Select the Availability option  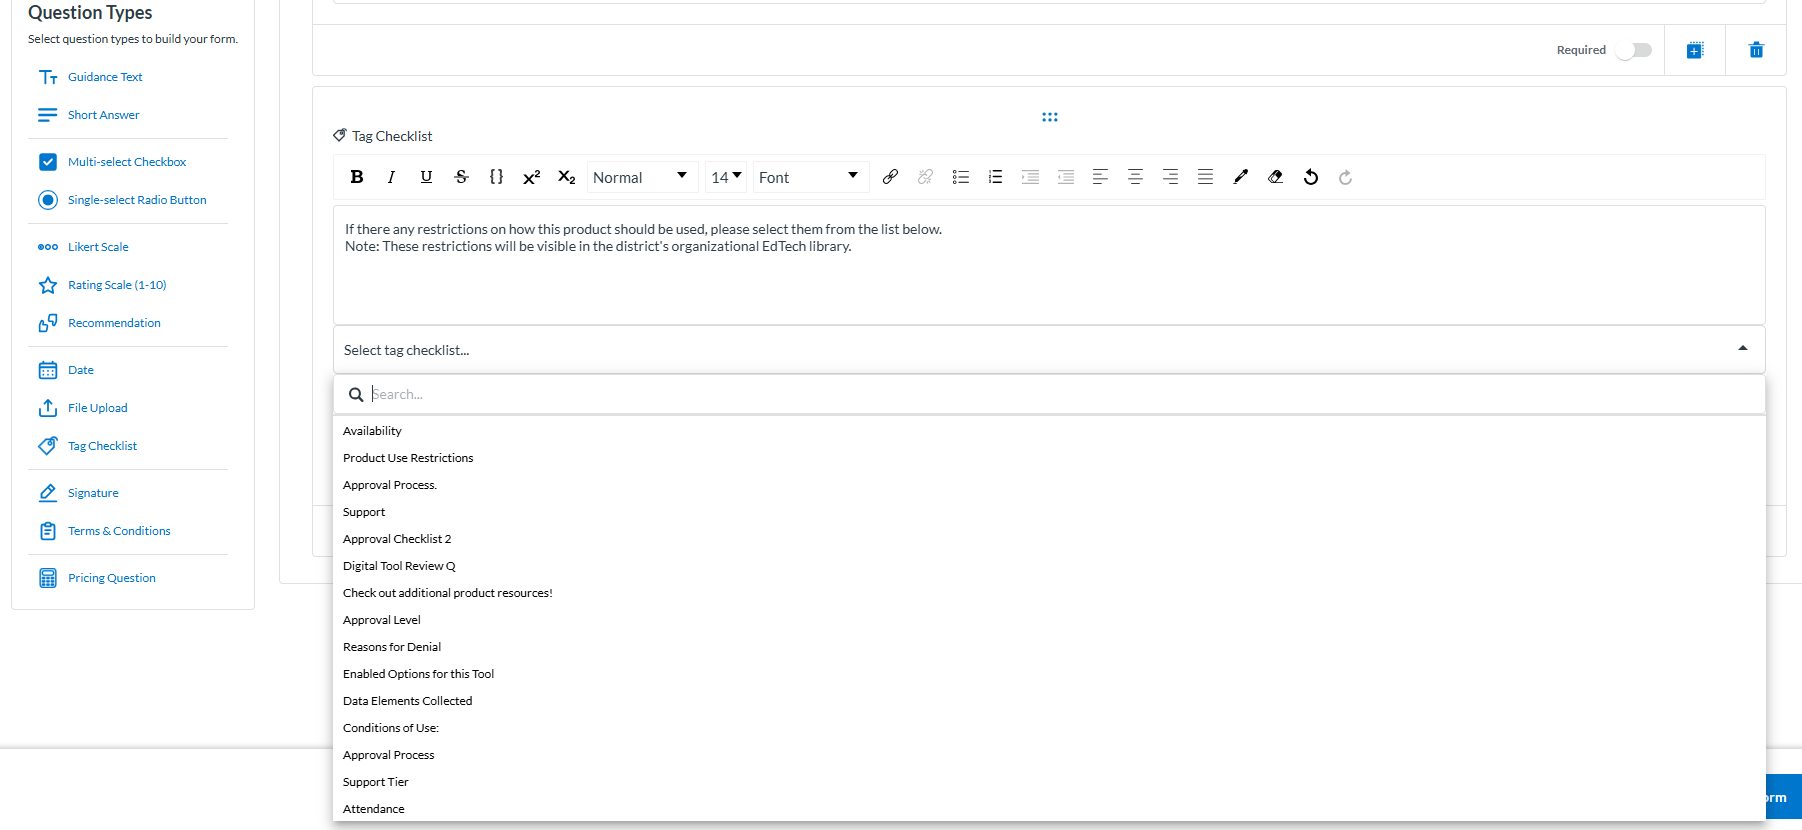372,431
